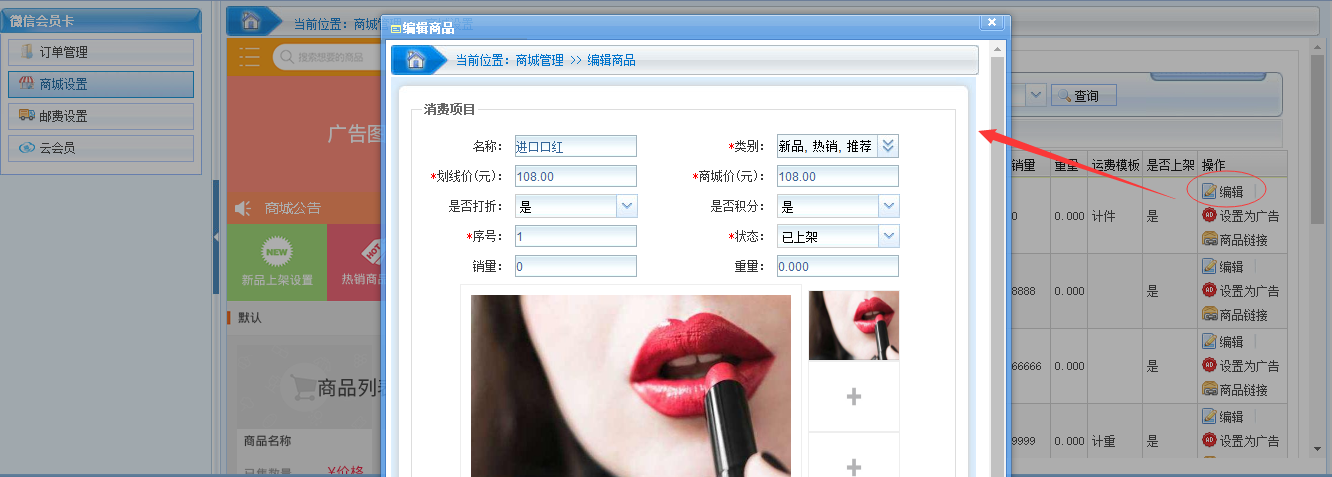Click 设置为广告 in the 66666 sales row
Screen dimensions: 1332x477
(x=1241, y=366)
